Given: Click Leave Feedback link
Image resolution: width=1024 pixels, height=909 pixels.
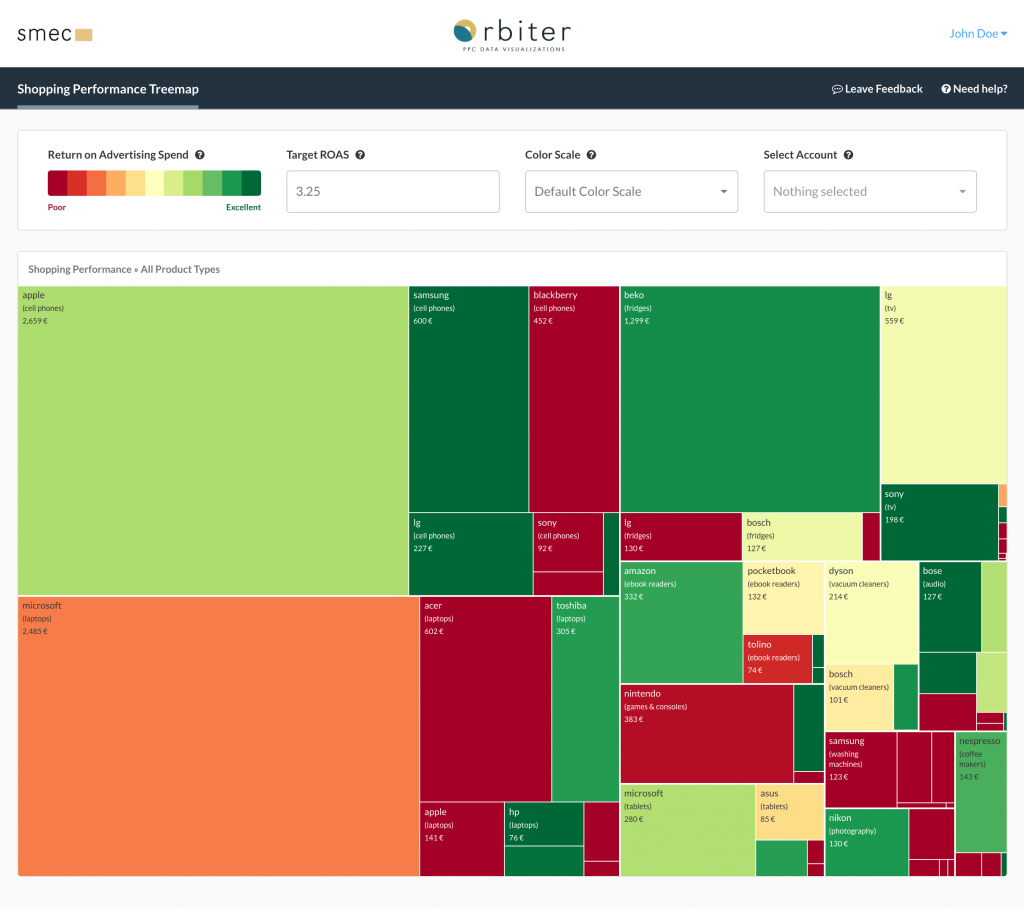Looking at the screenshot, I should pos(877,89).
